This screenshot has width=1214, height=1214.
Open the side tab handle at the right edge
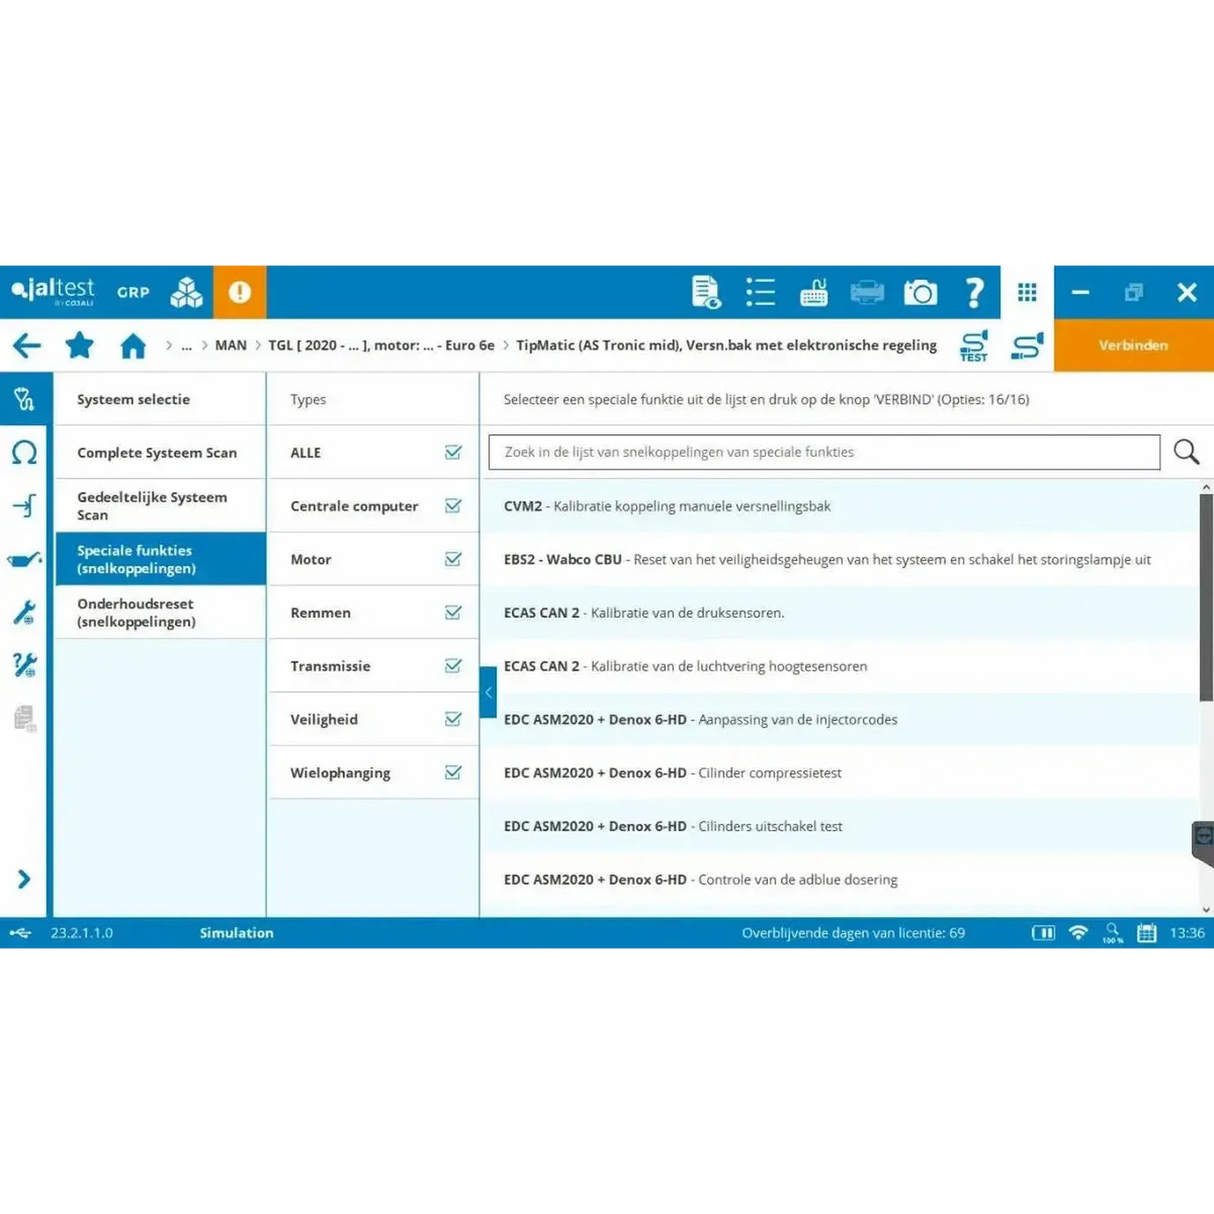[1203, 843]
